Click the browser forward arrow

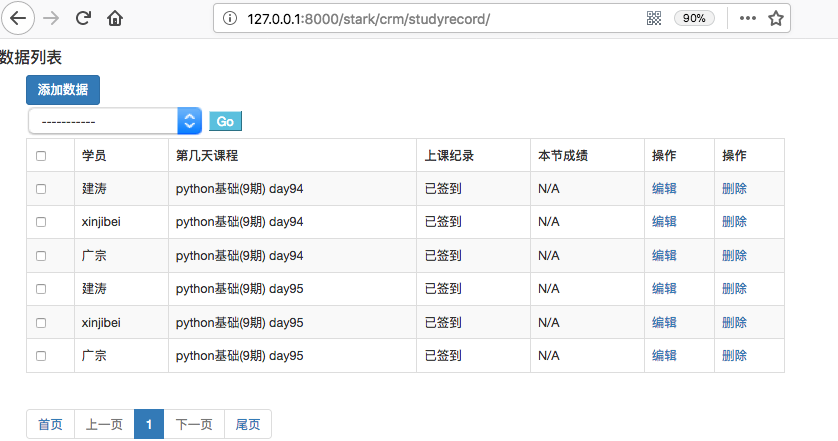(x=51, y=18)
